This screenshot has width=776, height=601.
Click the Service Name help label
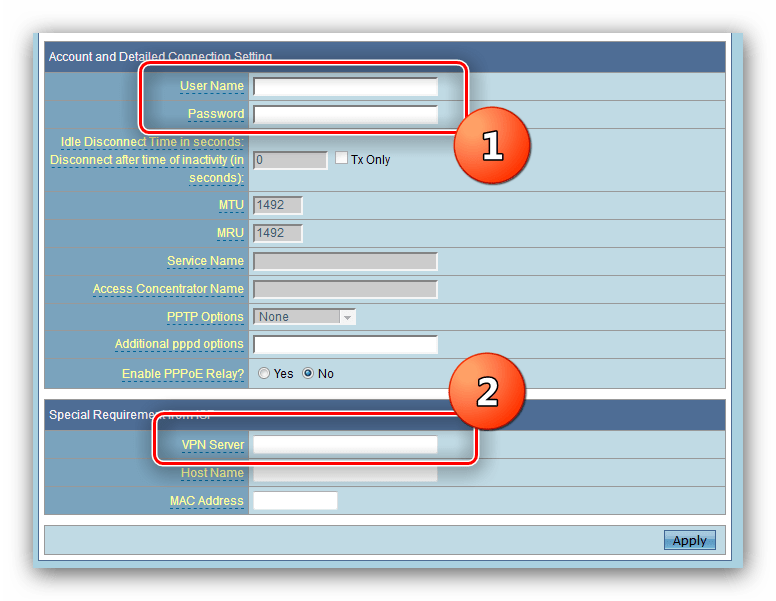point(205,261)
